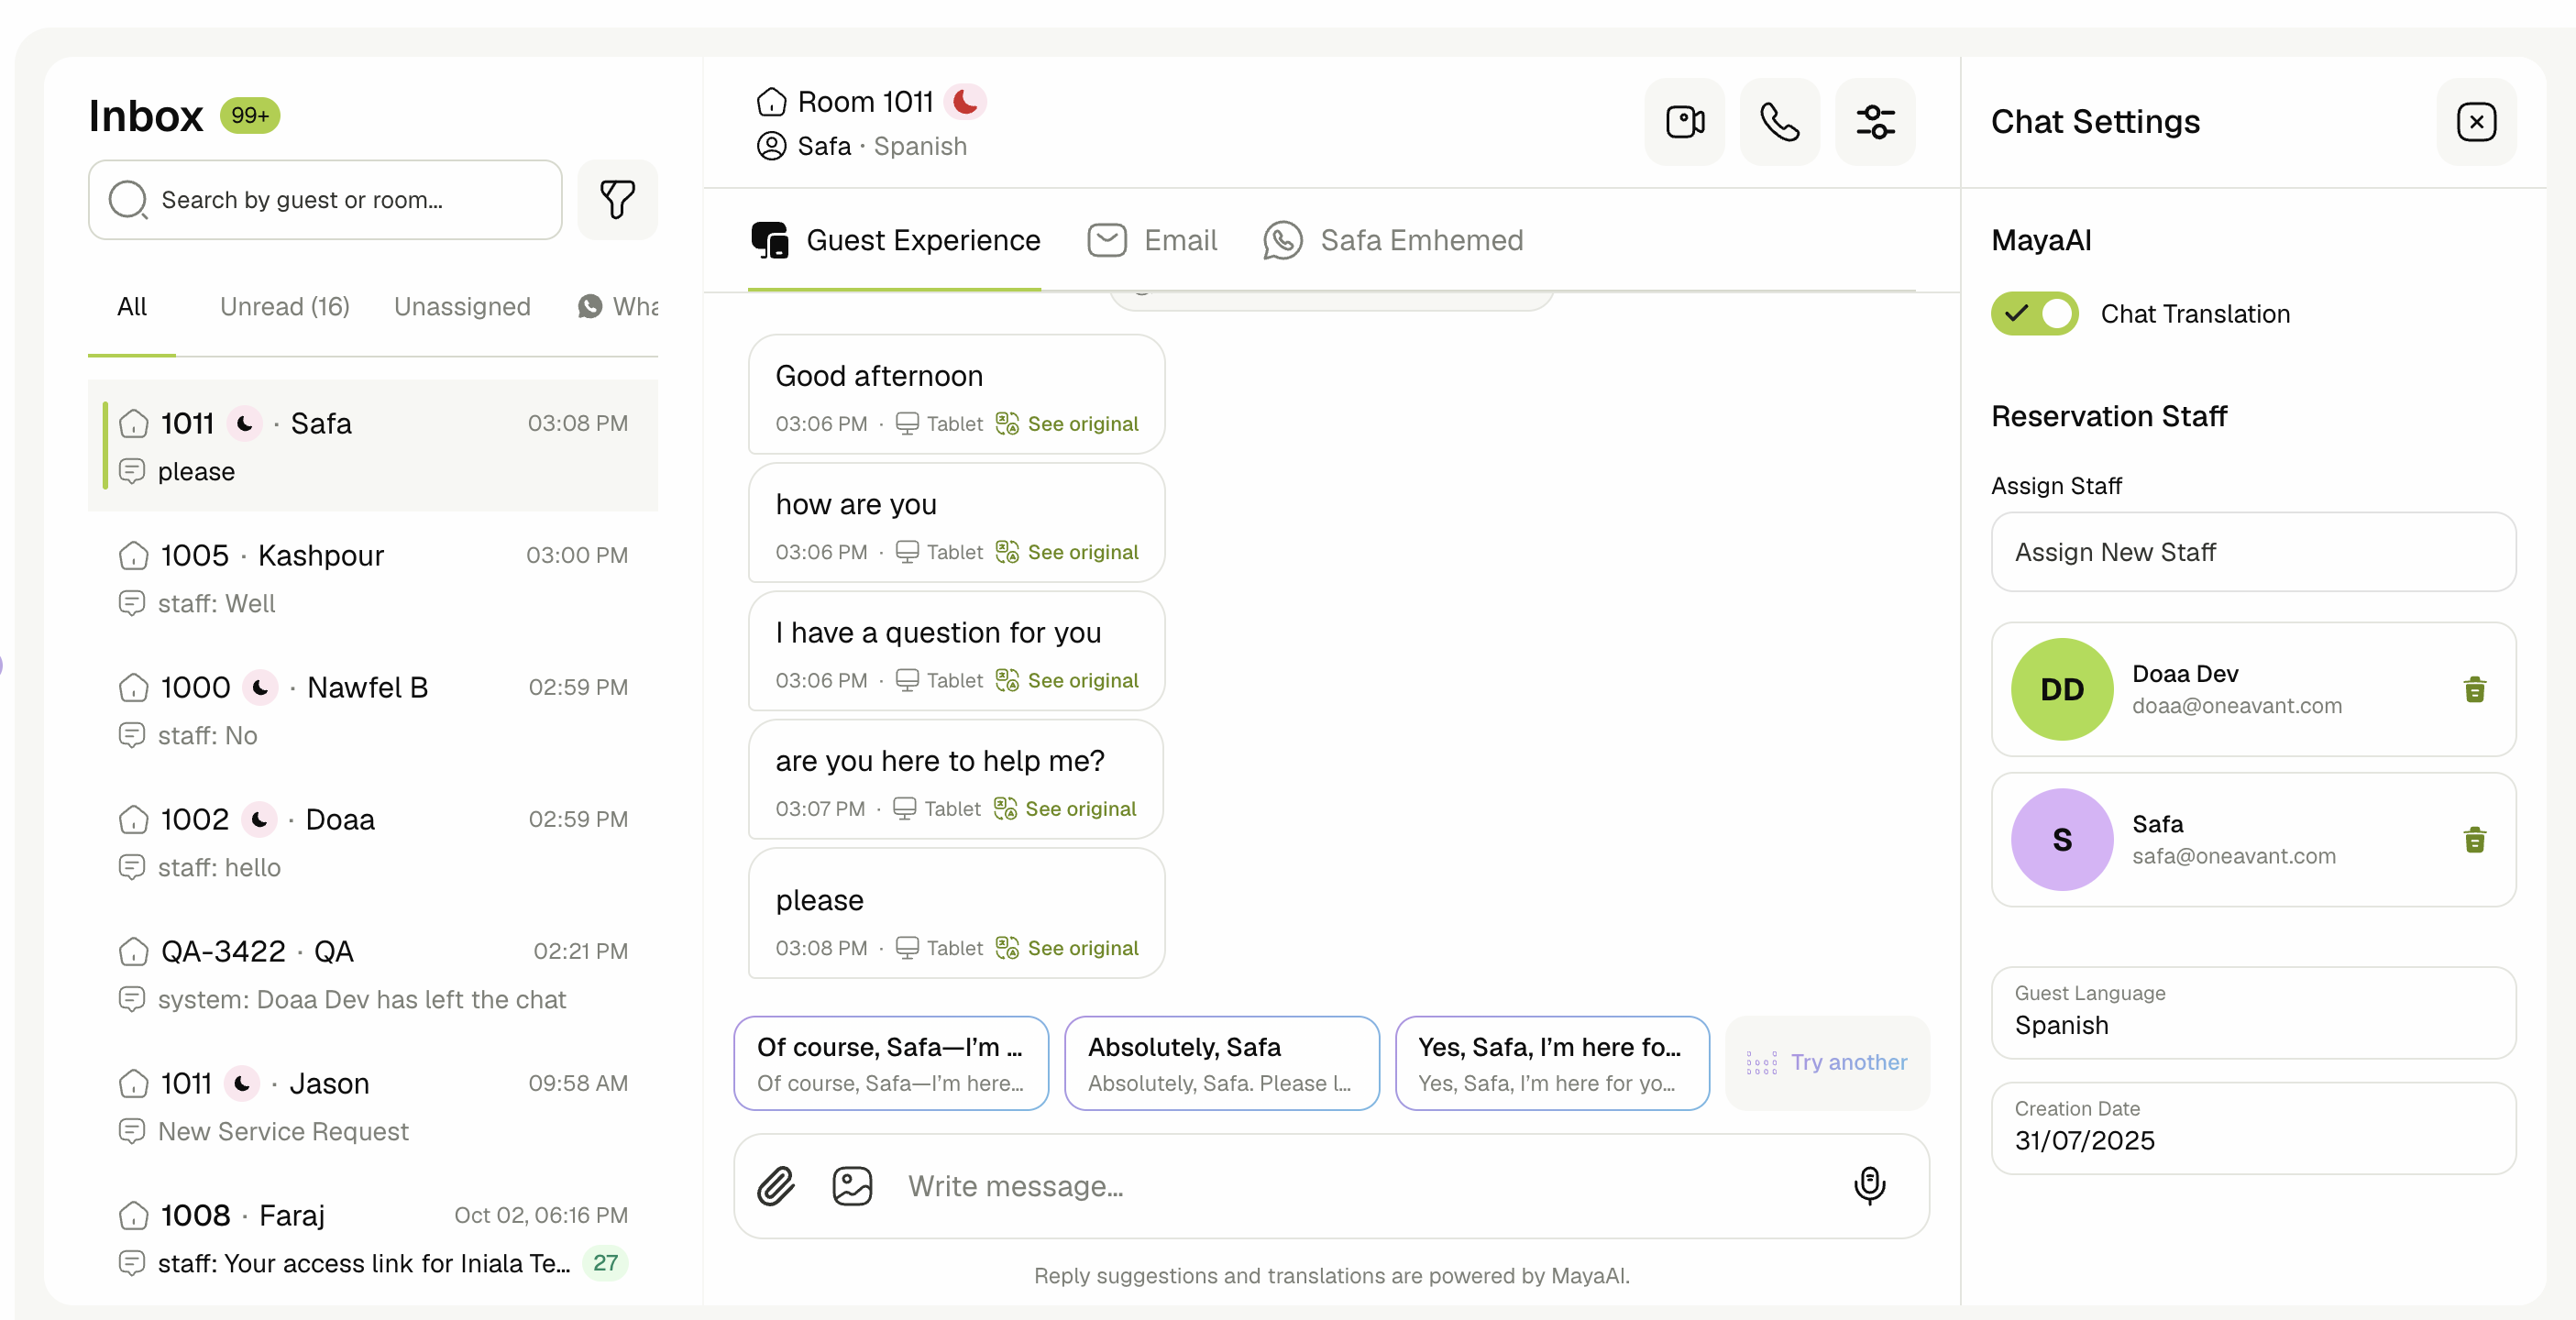This screenshot has height=1320, width=2576.
Task: Close the Chat Settings panel
Action: coord(2476,122)
